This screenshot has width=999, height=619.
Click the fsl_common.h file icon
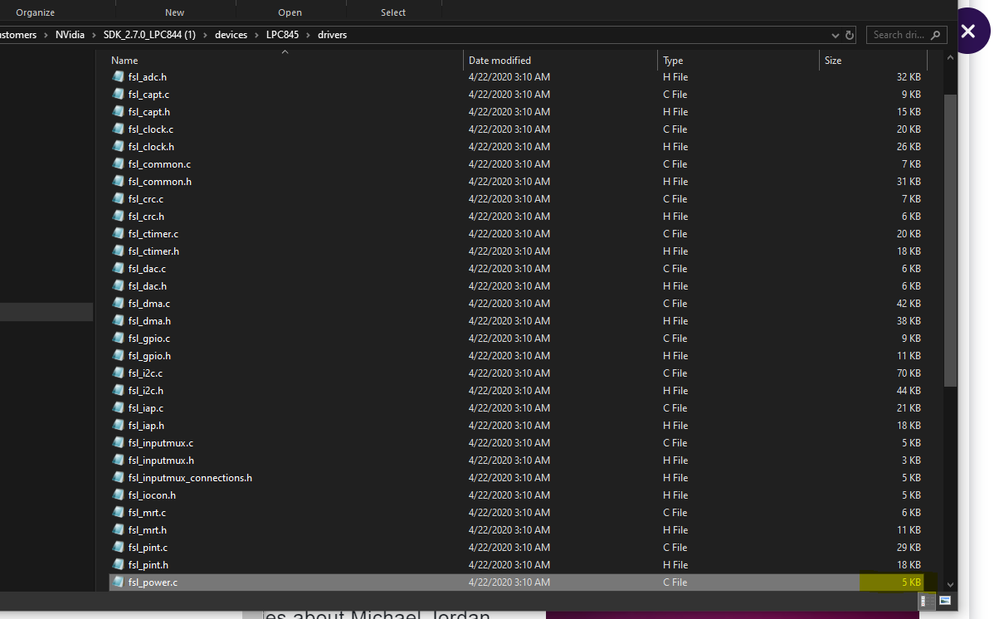coord(118,181)
